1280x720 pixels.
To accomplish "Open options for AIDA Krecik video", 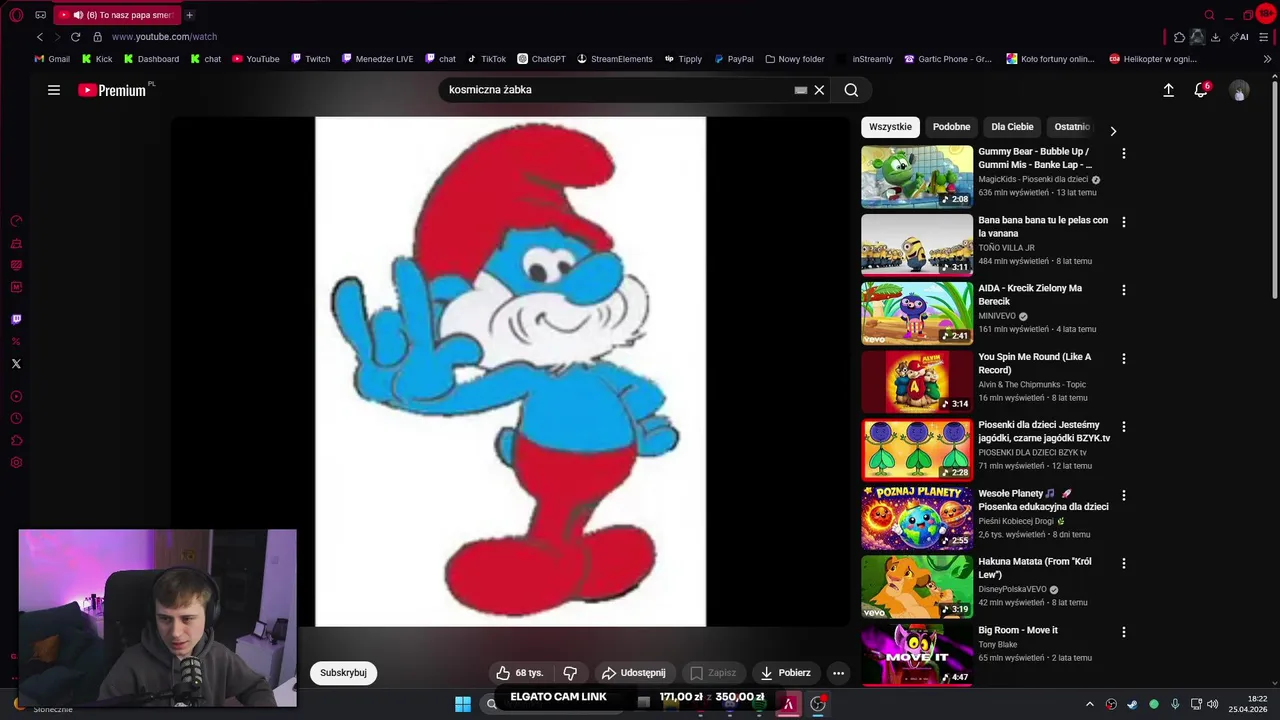I will 1124,290.
